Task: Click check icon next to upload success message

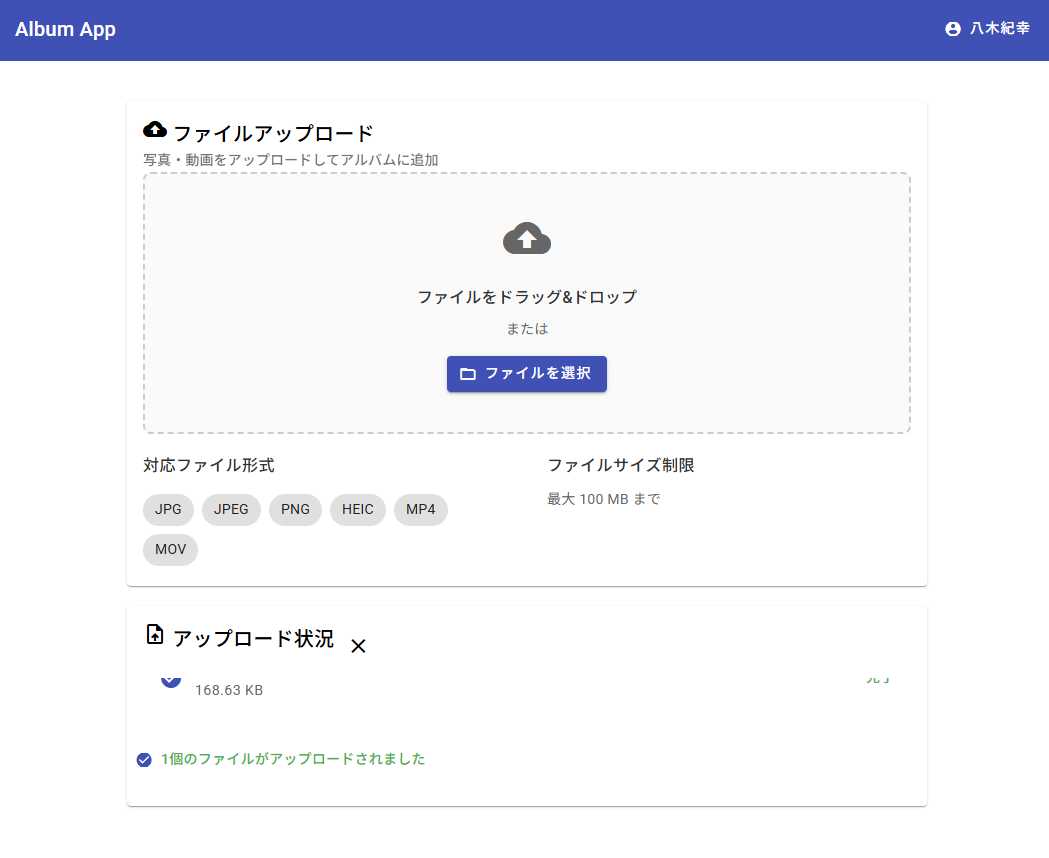Action: coord(144,760)
